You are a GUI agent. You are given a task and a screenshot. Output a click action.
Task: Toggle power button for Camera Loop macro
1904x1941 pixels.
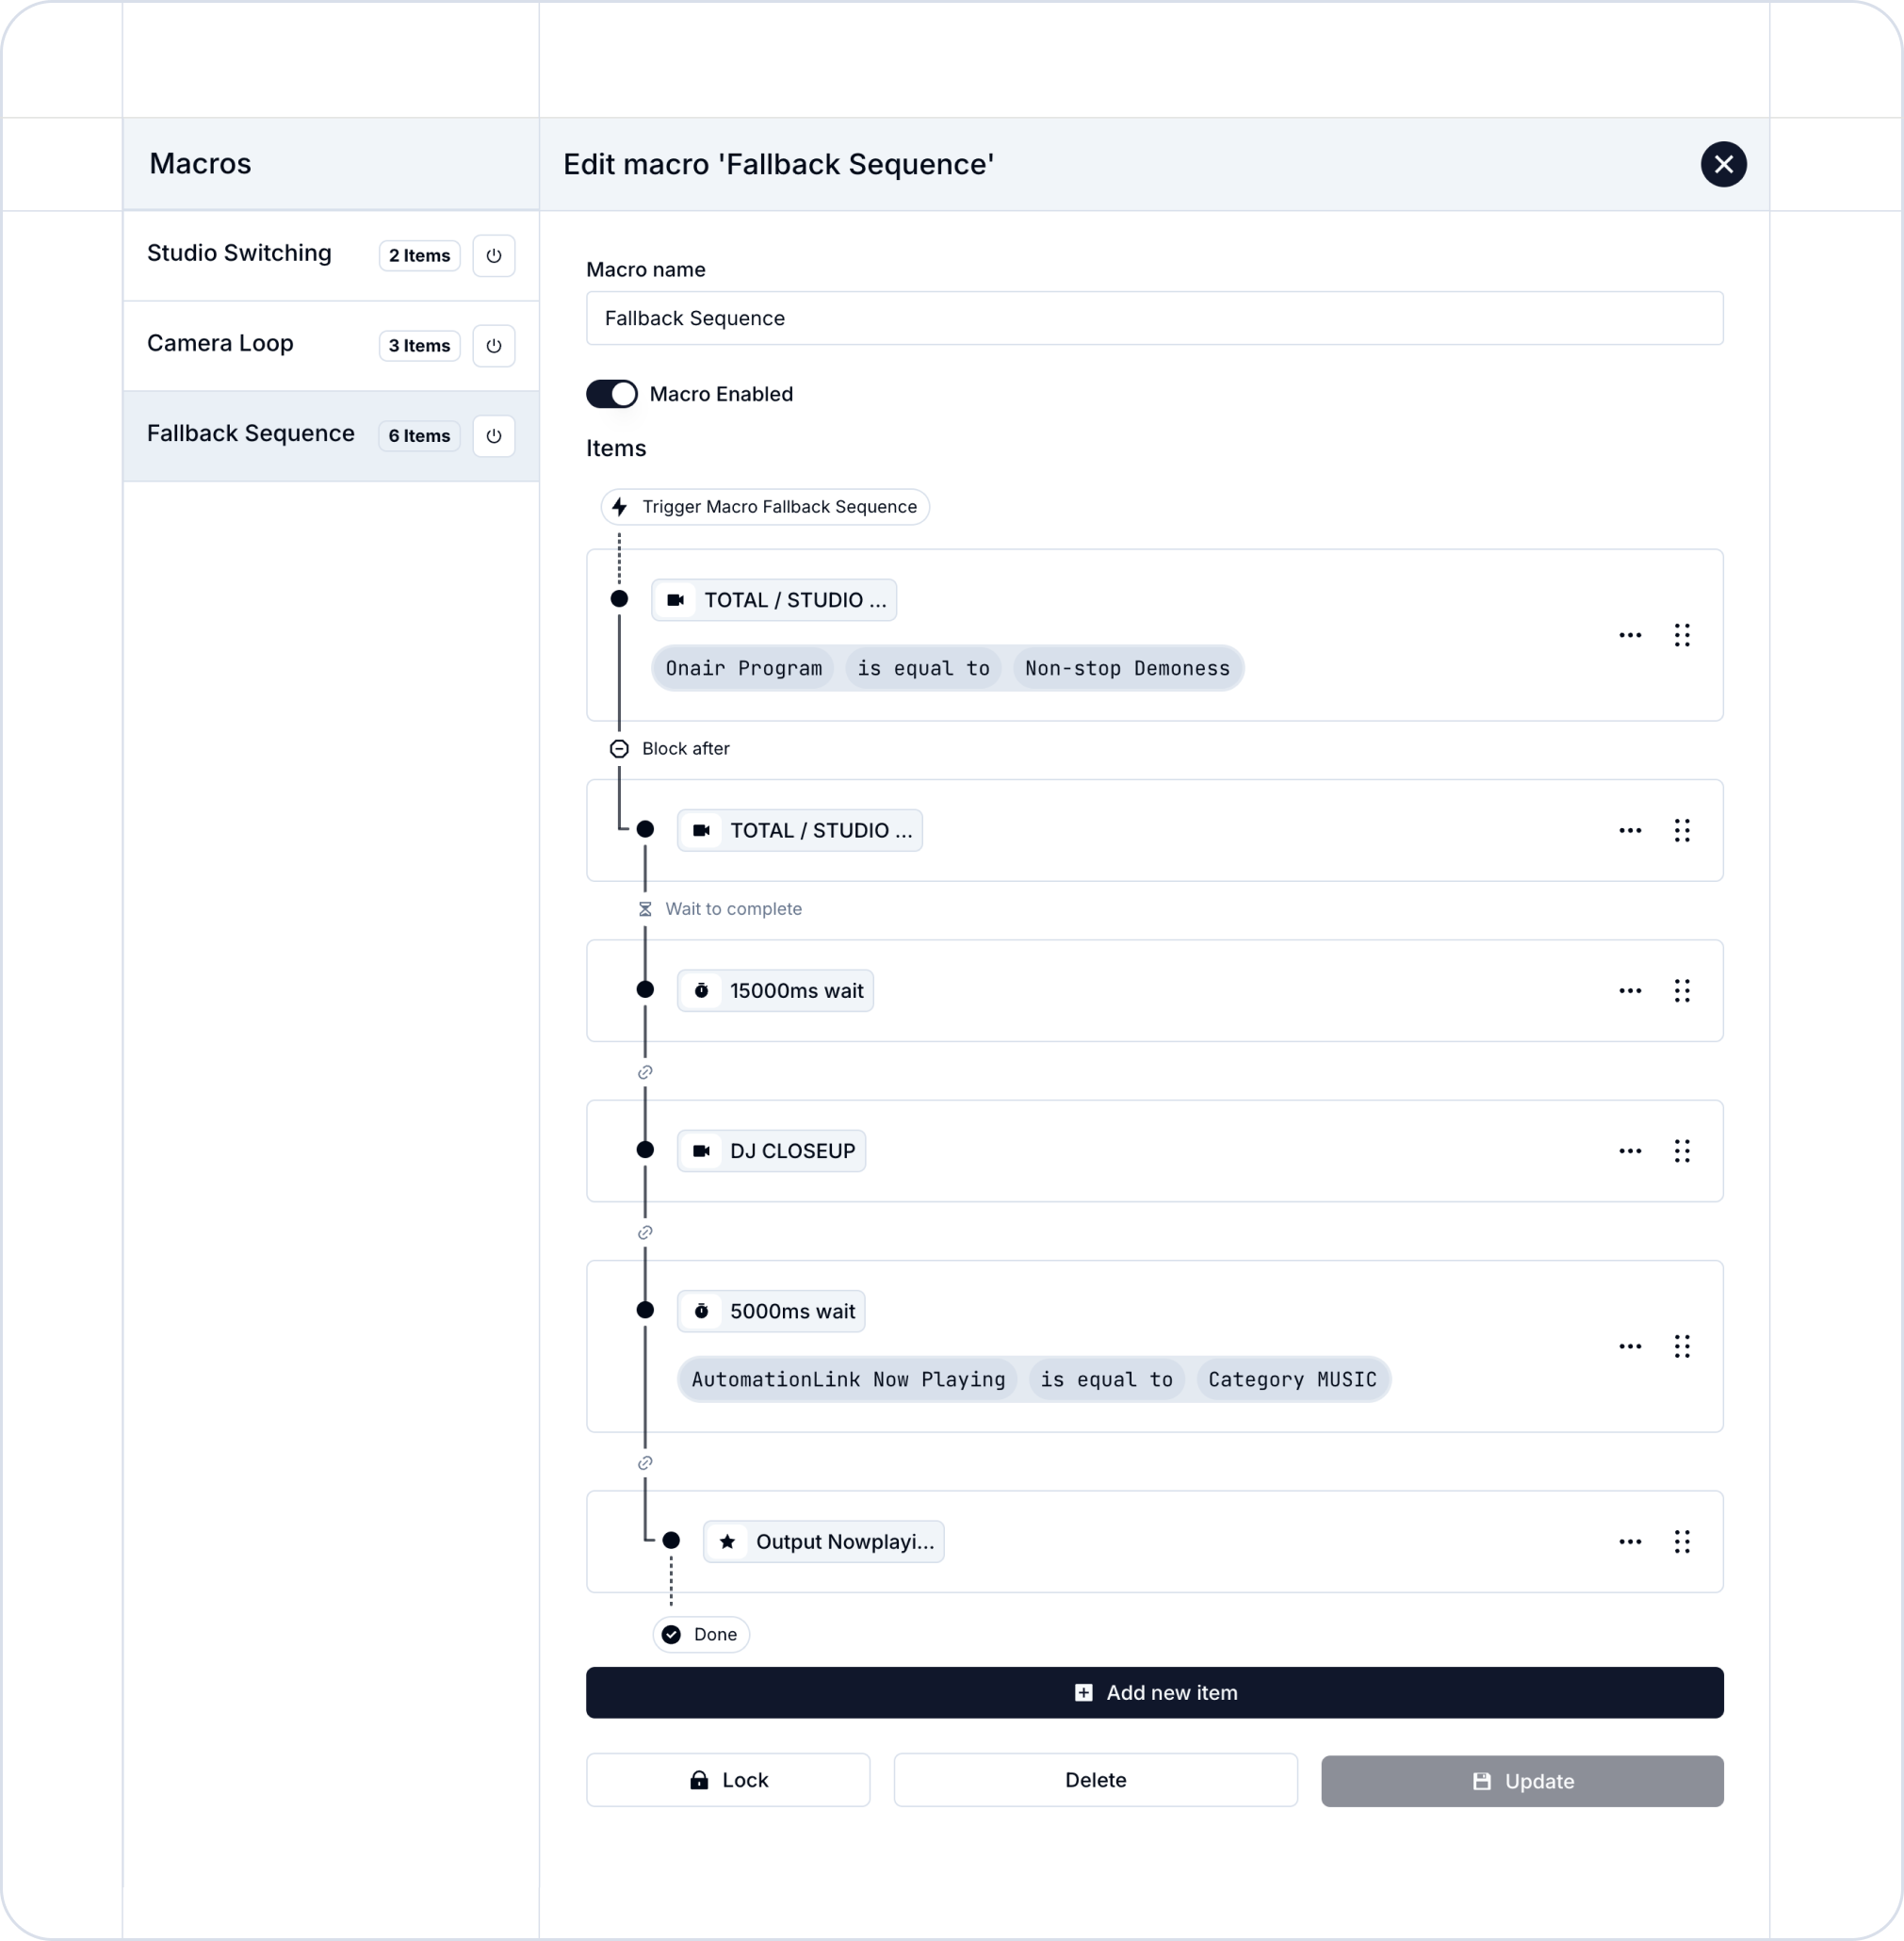493,346
